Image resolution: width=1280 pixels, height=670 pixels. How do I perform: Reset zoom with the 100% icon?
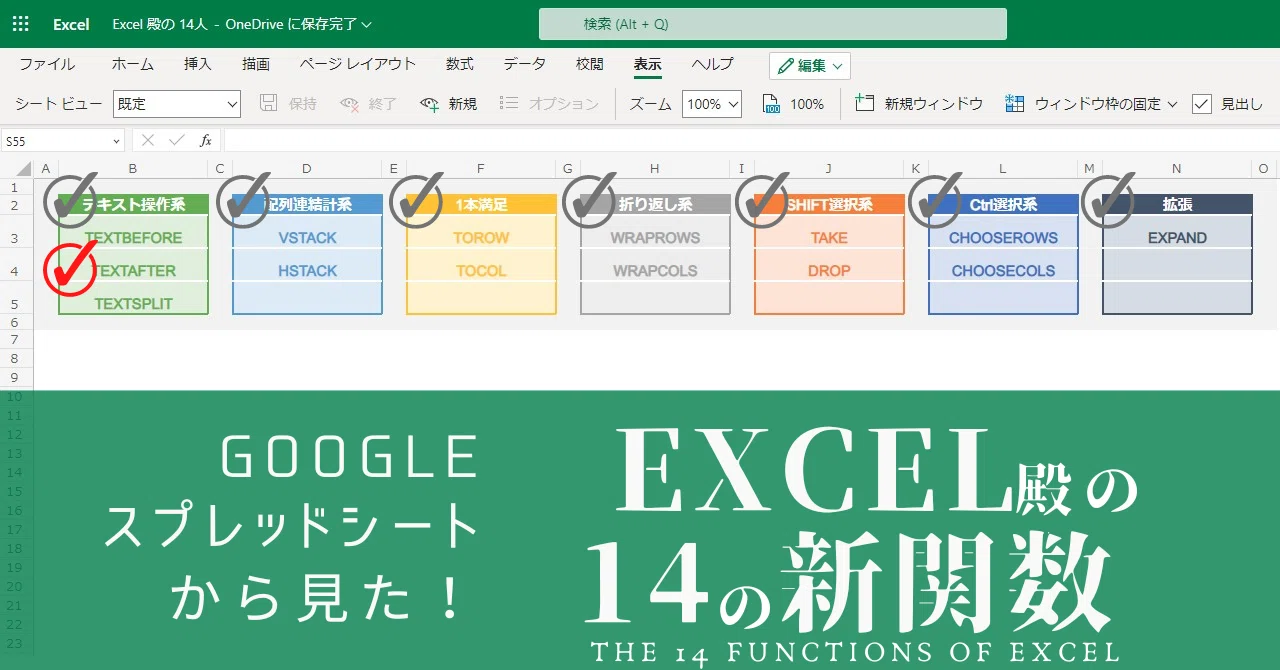771,104
